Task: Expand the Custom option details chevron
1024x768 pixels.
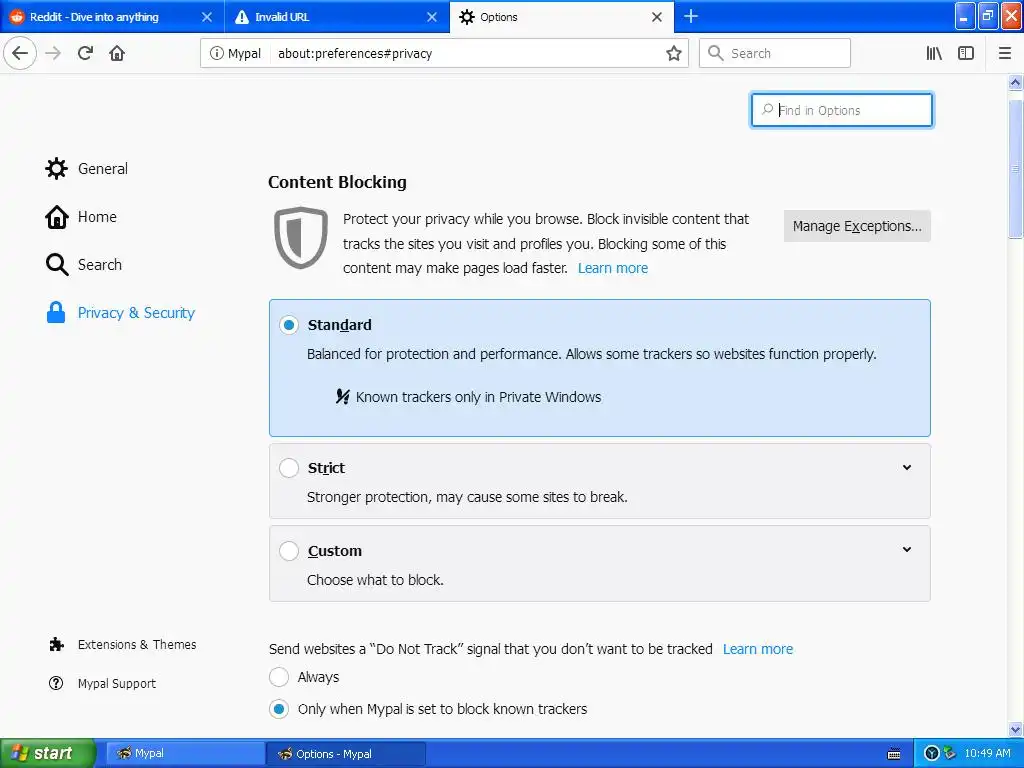Action: (x=907, y=549)
